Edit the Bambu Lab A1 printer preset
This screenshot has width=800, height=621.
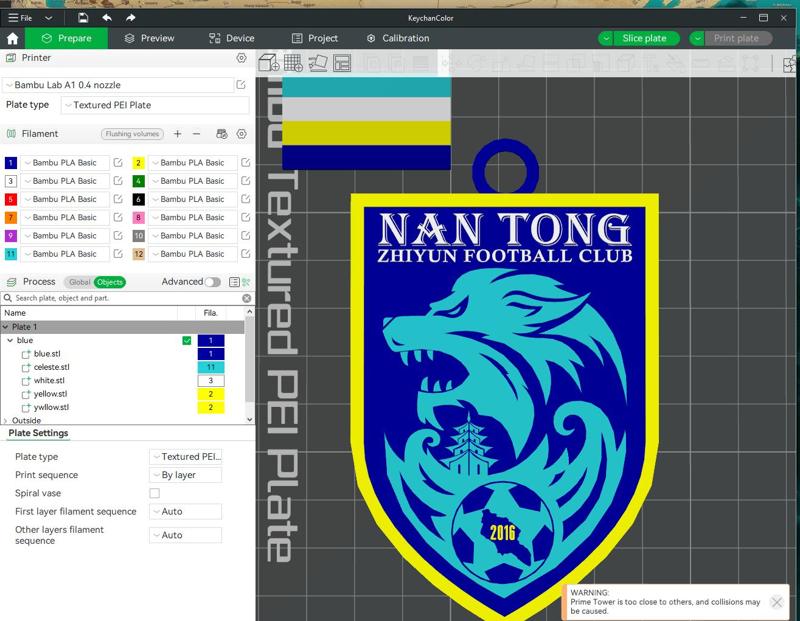241,85
